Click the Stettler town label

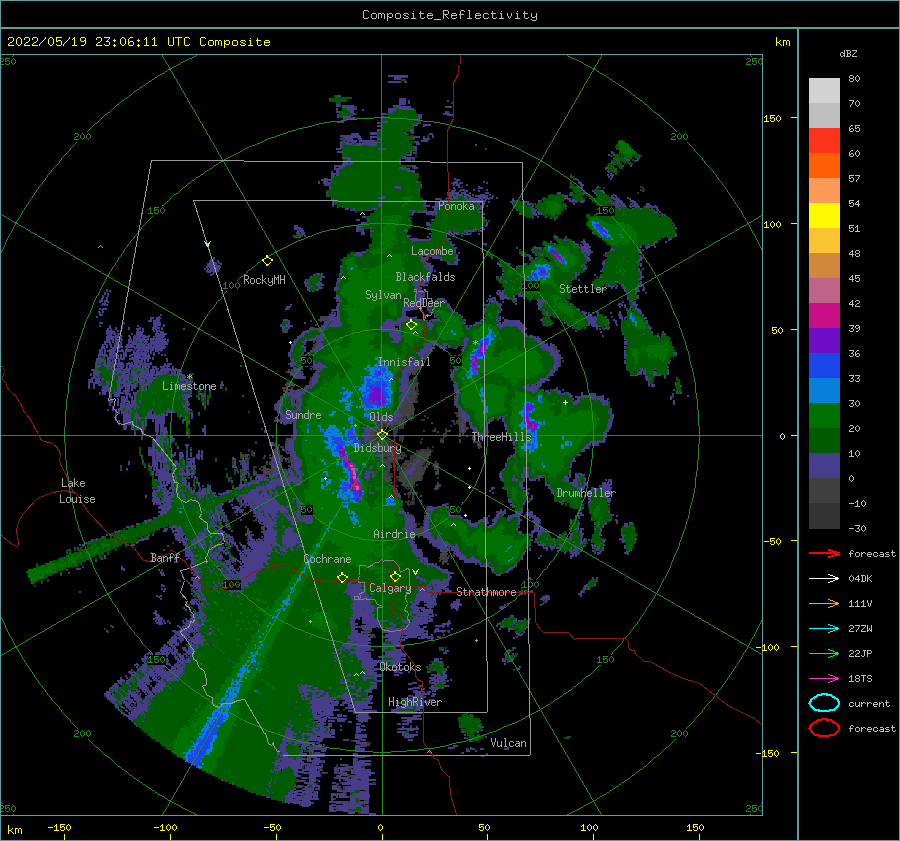(583, 289)
